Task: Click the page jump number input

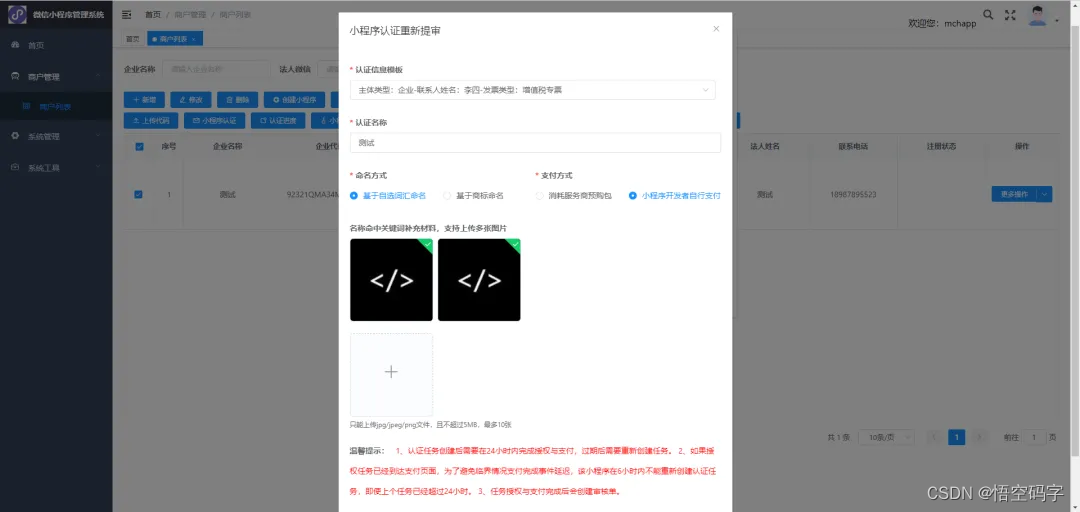Action: (x=1033, y=438)
